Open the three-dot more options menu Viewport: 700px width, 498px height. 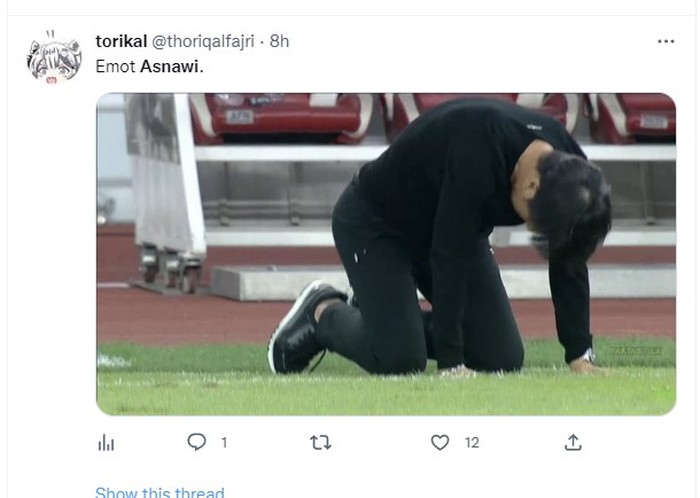[x=666, y=41]
